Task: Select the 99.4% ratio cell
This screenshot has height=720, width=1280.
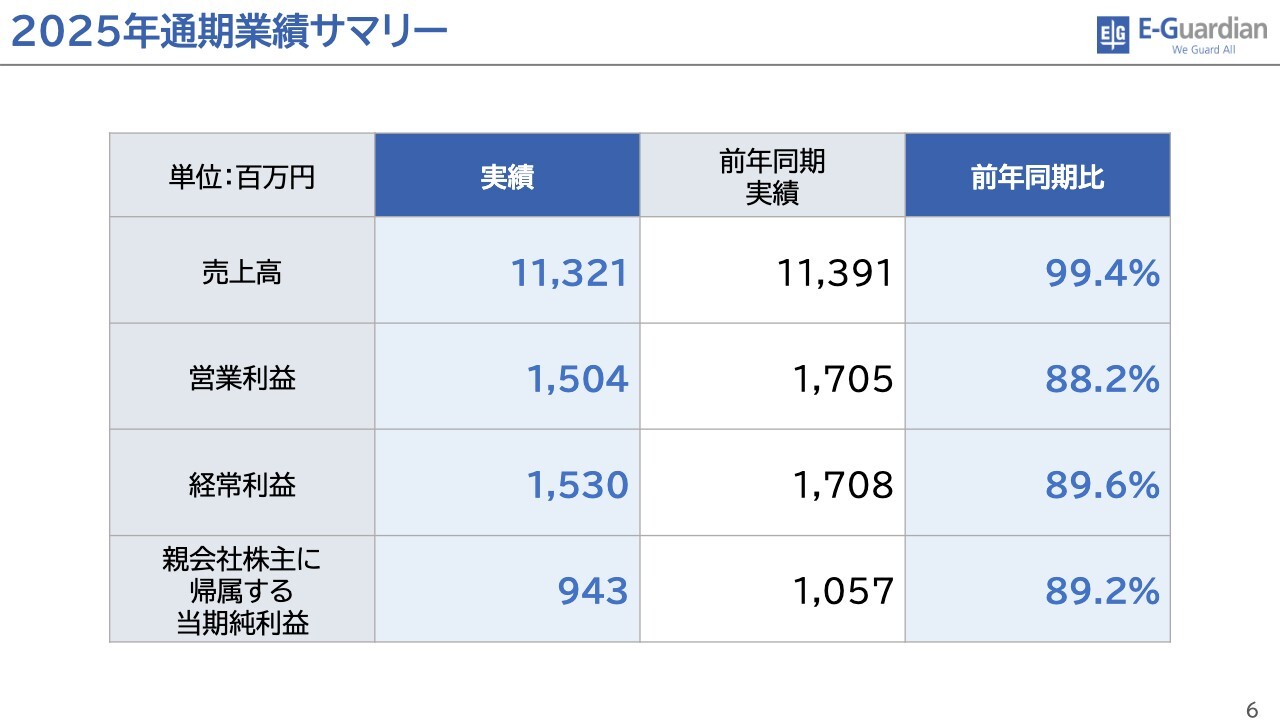Action: pos(1102,273)
